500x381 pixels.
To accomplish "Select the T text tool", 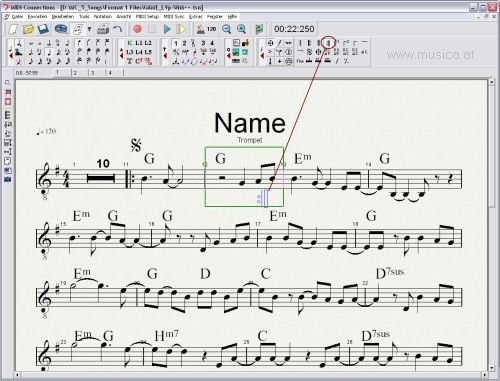I will pyautogui.click(x=130, y=61).
